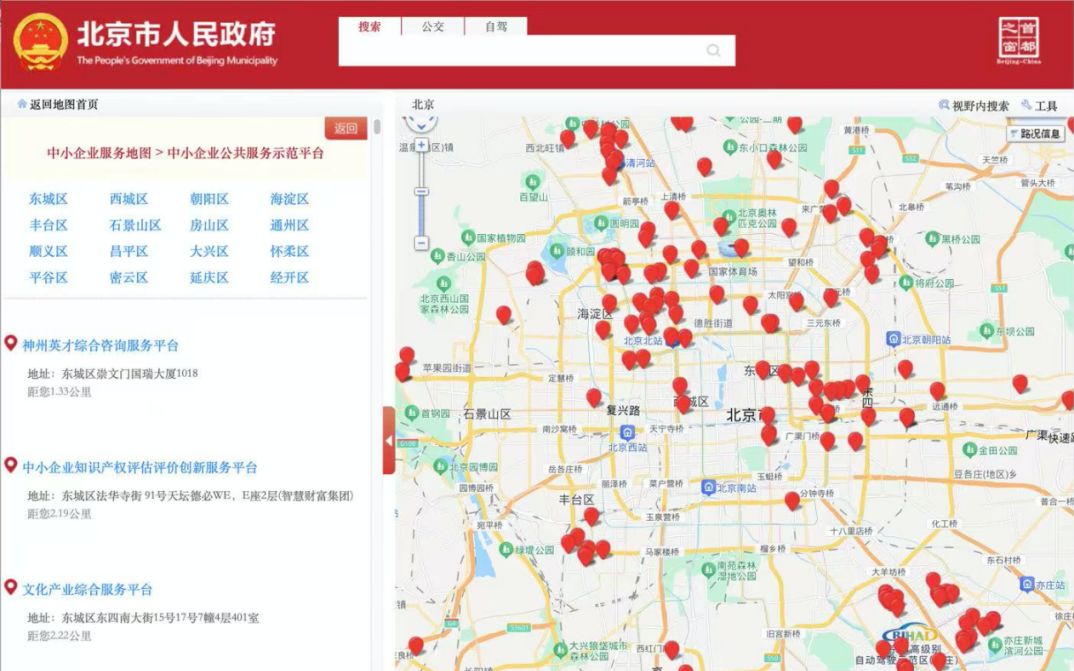Click the map zoom-out minus button
Viewport: 1074px width, 671px height.
[x=421, y=242]
